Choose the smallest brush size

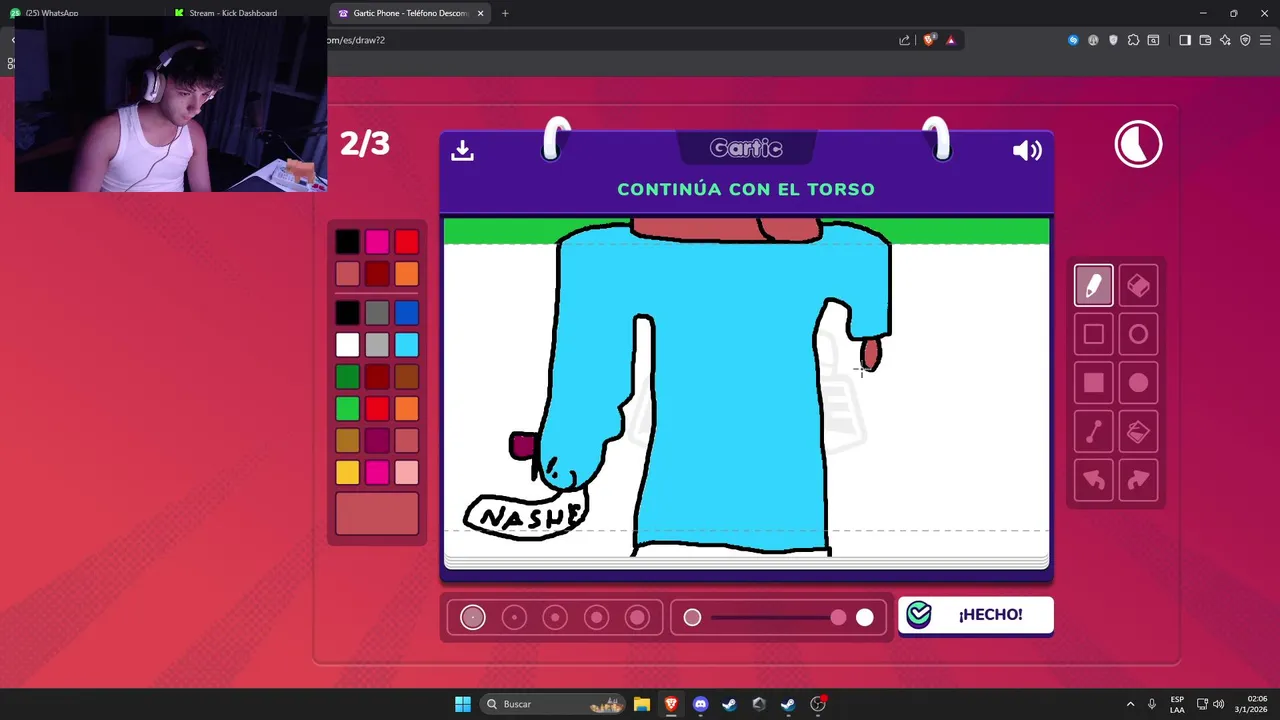(x=473, y=618)
